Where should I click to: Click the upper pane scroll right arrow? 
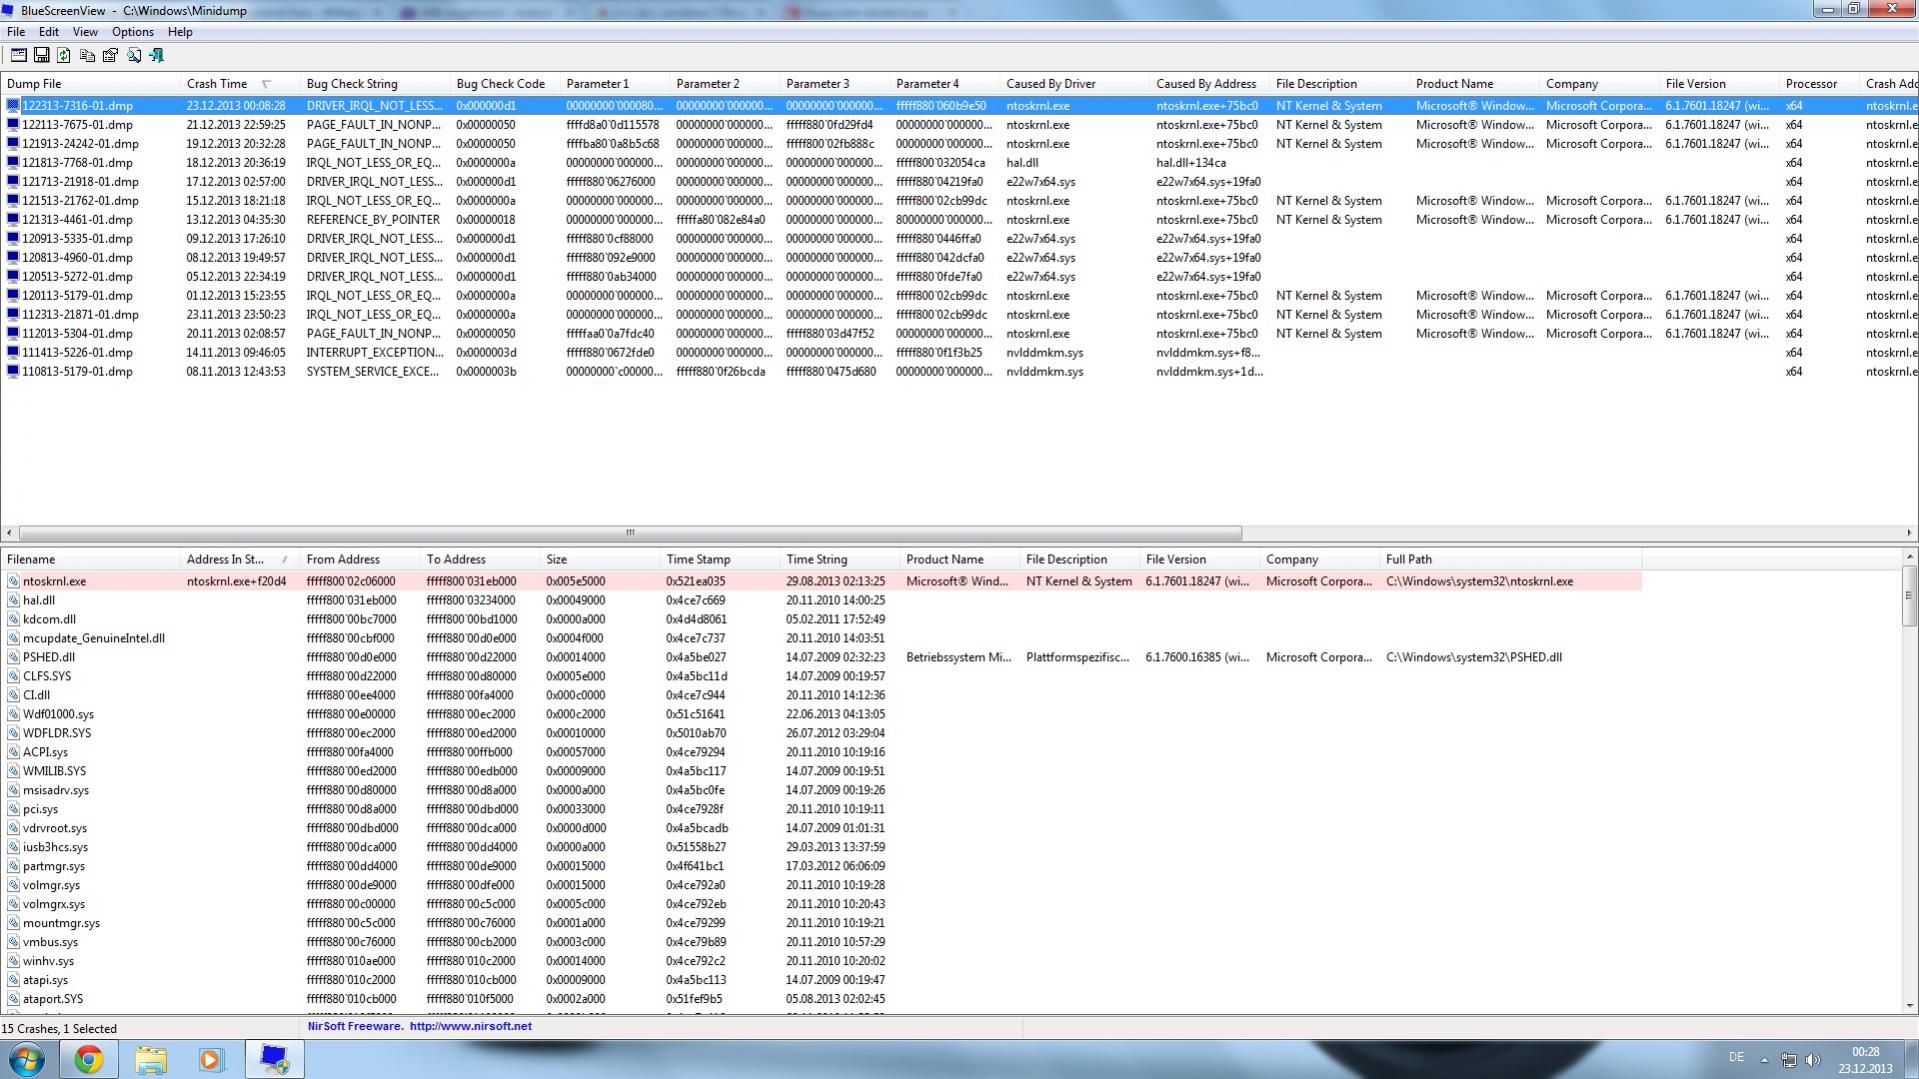(1909, 533)
